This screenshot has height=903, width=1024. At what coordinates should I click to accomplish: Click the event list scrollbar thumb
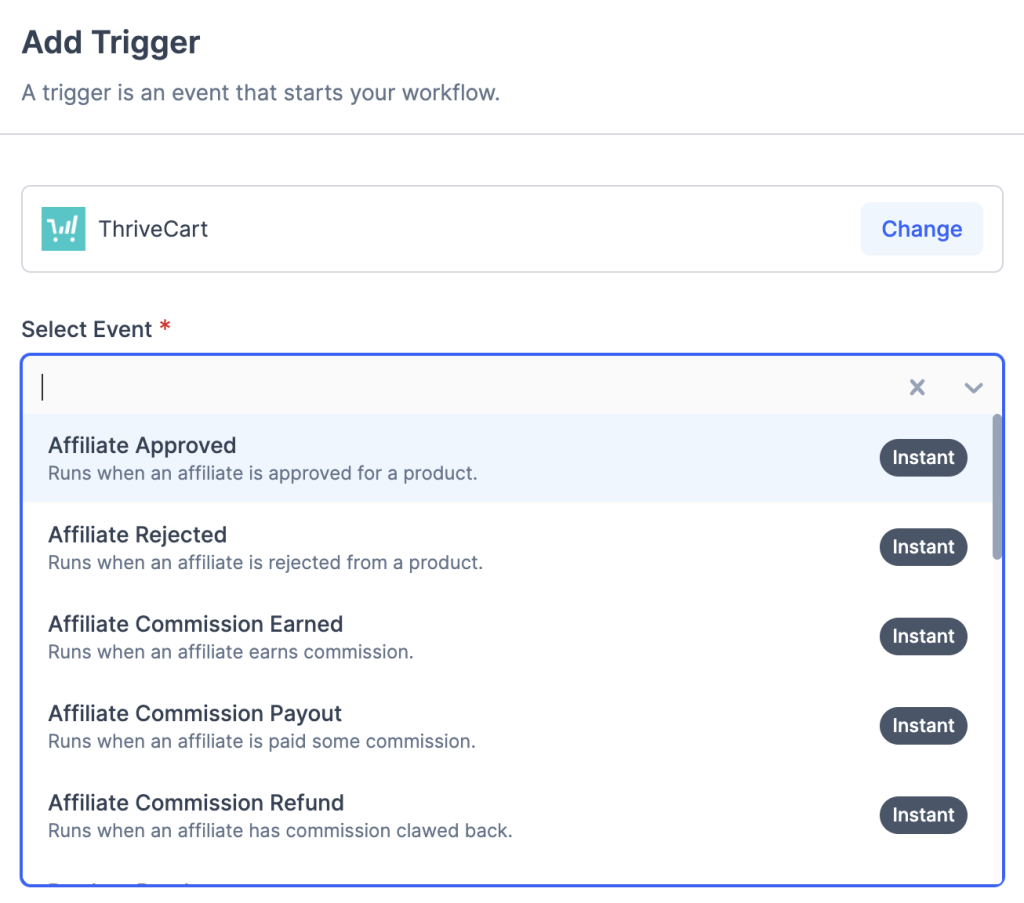pos(996,486)
